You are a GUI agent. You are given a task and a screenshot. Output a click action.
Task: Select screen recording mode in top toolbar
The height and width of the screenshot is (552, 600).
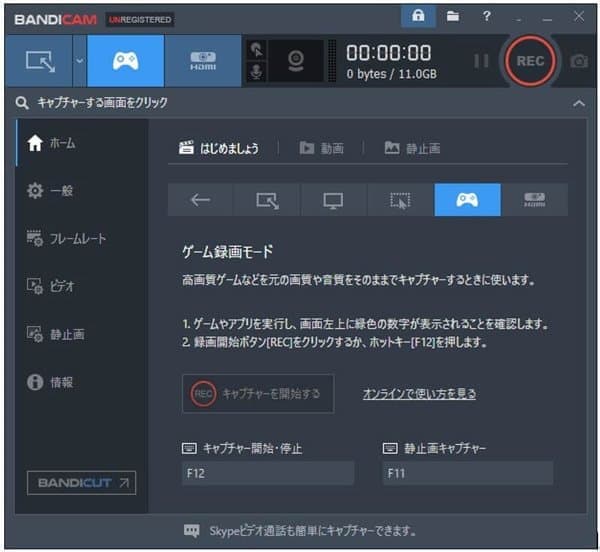pyautogui.click(x=39, y=61)
